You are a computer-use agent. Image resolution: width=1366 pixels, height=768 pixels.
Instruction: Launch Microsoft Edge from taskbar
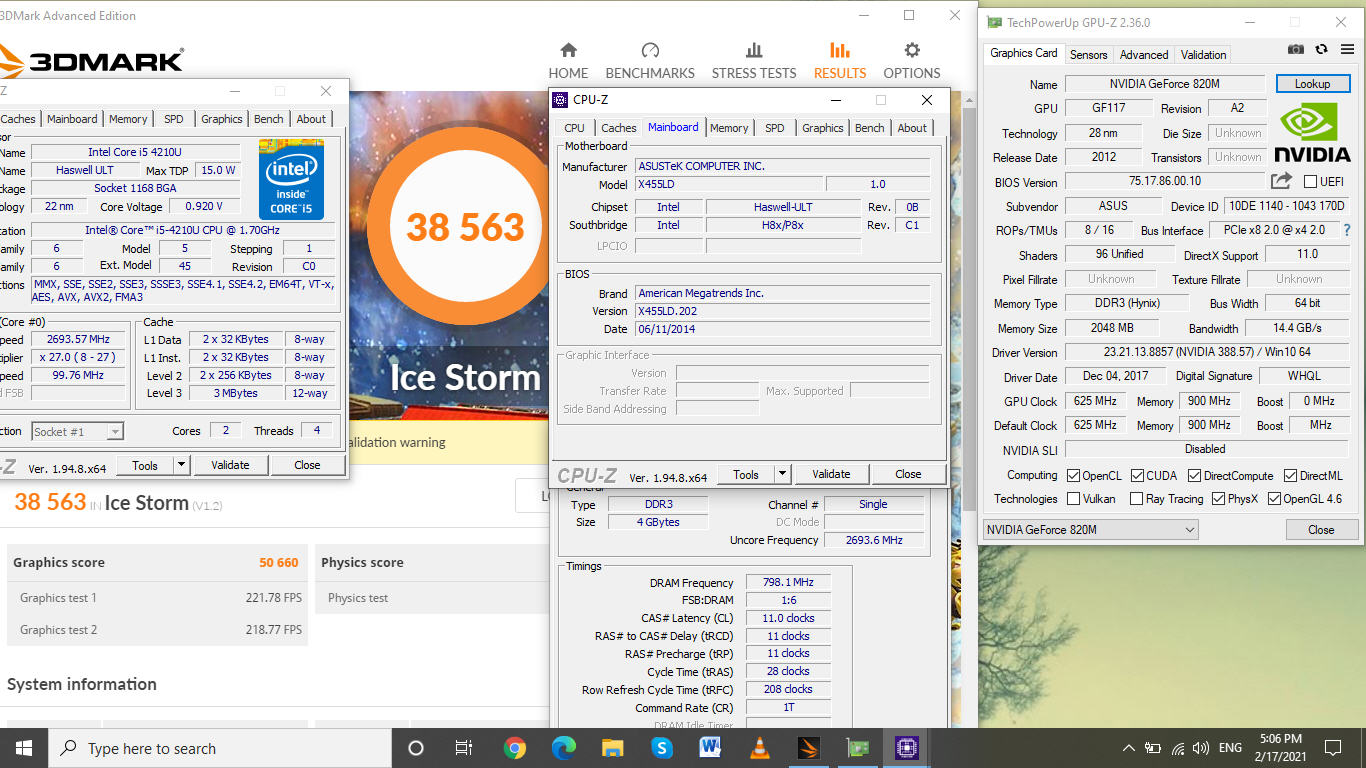click(564, 748)
